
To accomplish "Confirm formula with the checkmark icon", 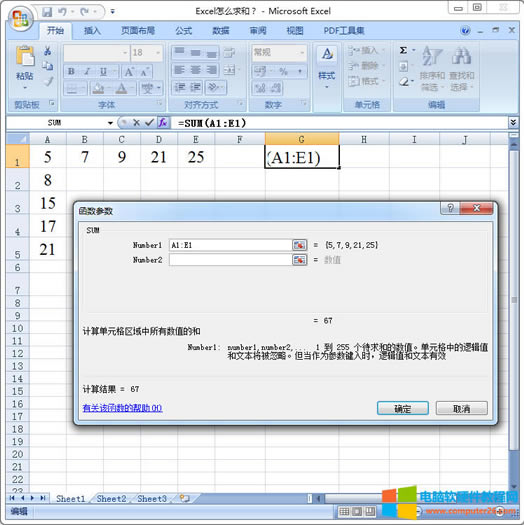I will tap(149, 123).
